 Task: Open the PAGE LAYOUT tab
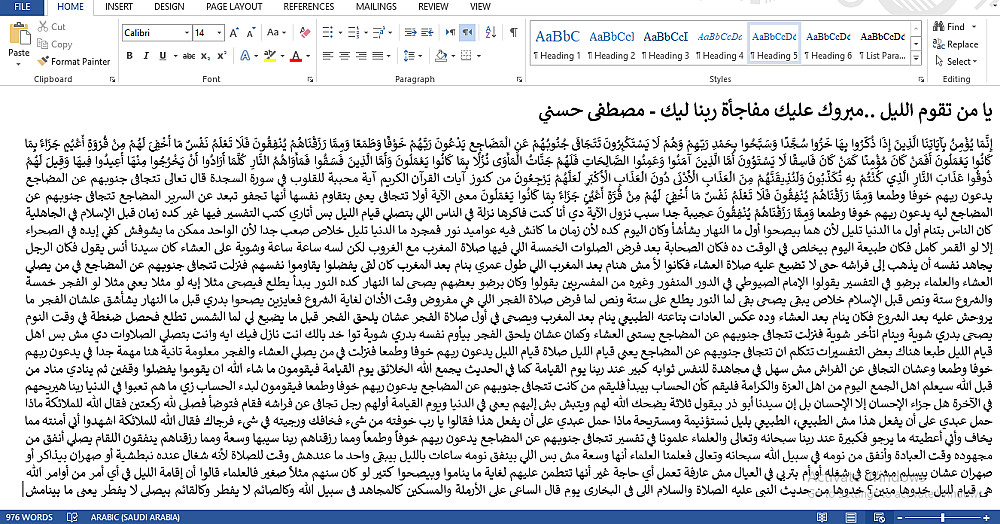click(x=234, y=7)
